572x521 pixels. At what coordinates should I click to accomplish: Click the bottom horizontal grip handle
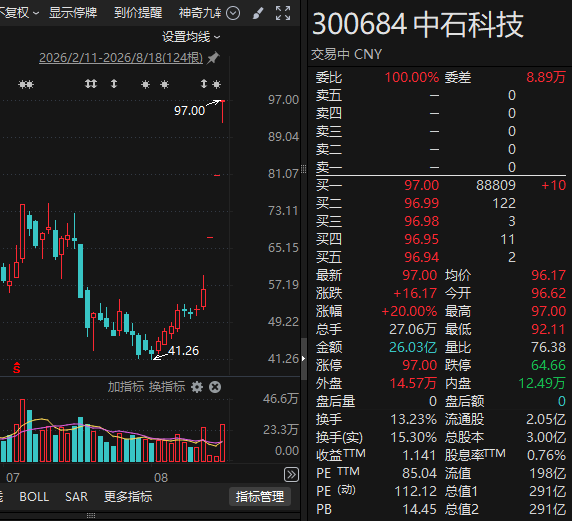pos(91,516)
